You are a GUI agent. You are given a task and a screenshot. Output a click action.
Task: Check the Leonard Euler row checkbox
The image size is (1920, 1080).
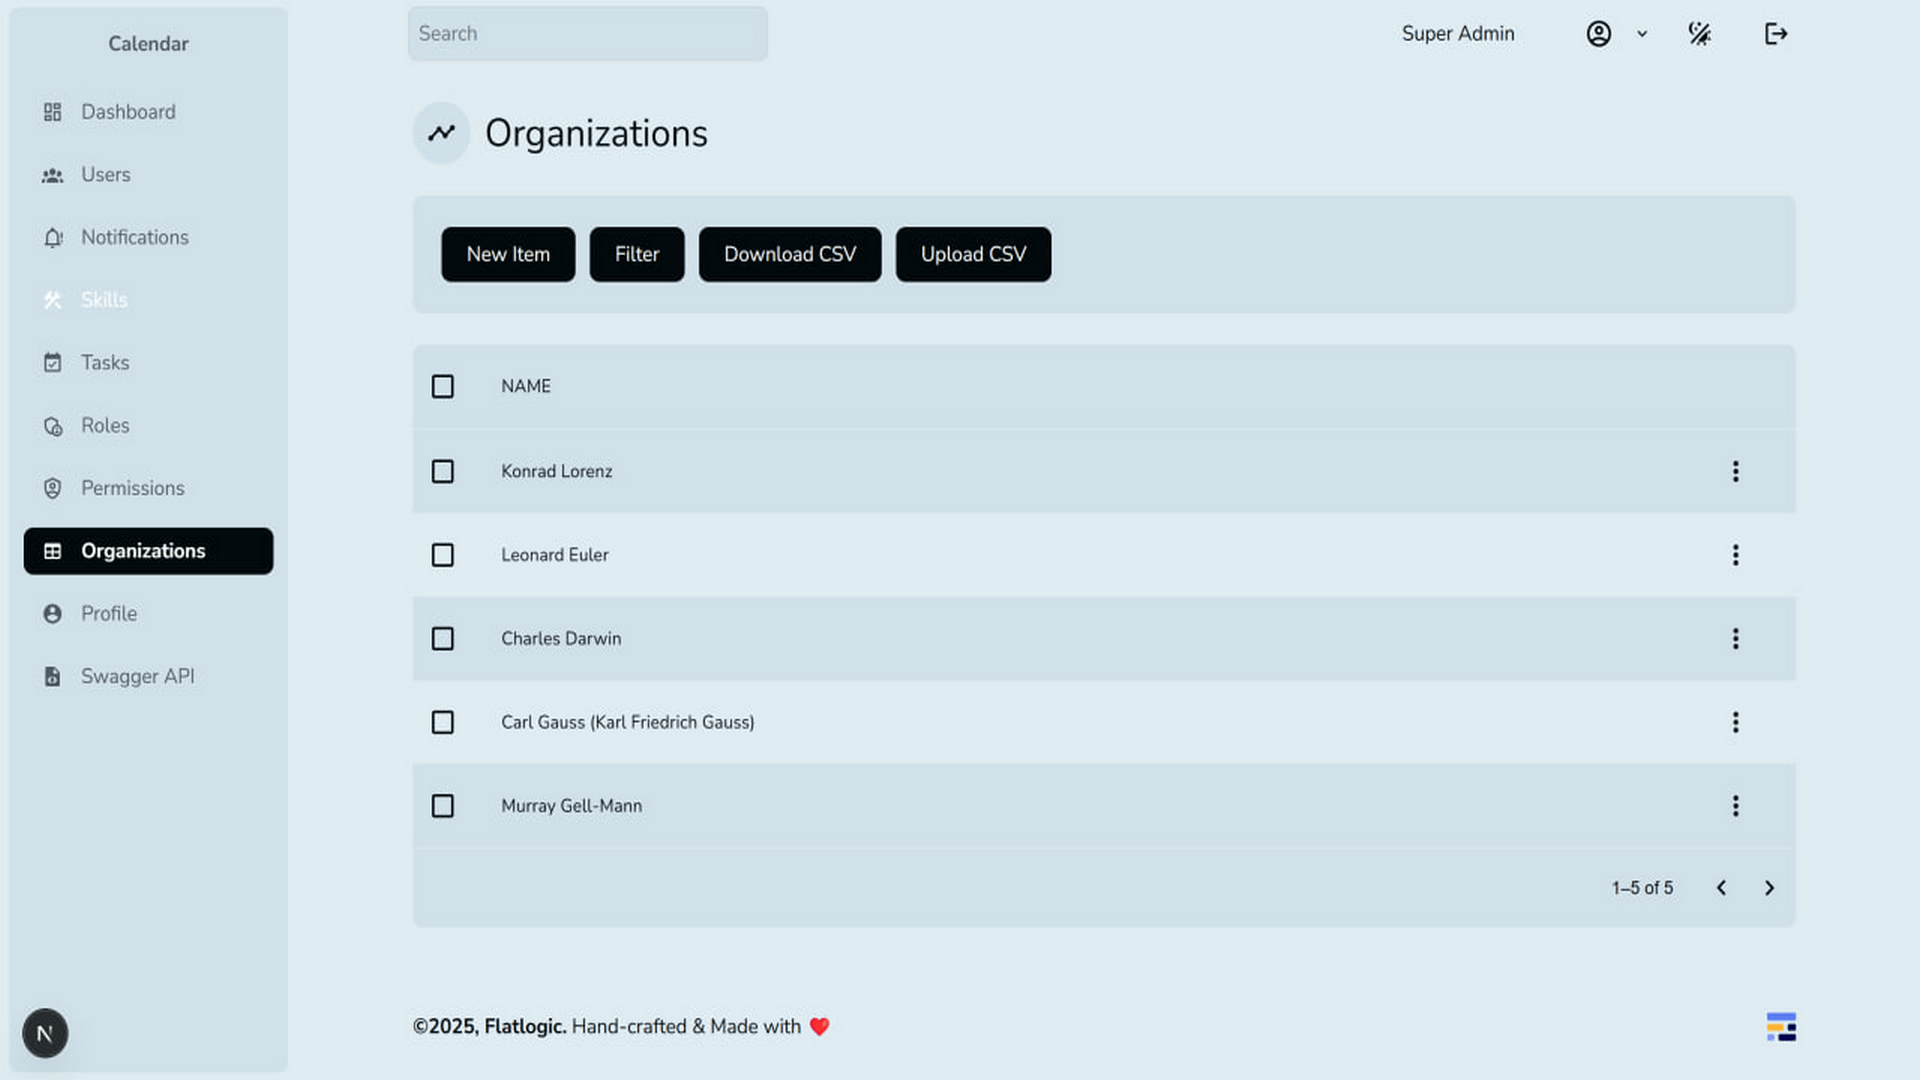point(443,555)
